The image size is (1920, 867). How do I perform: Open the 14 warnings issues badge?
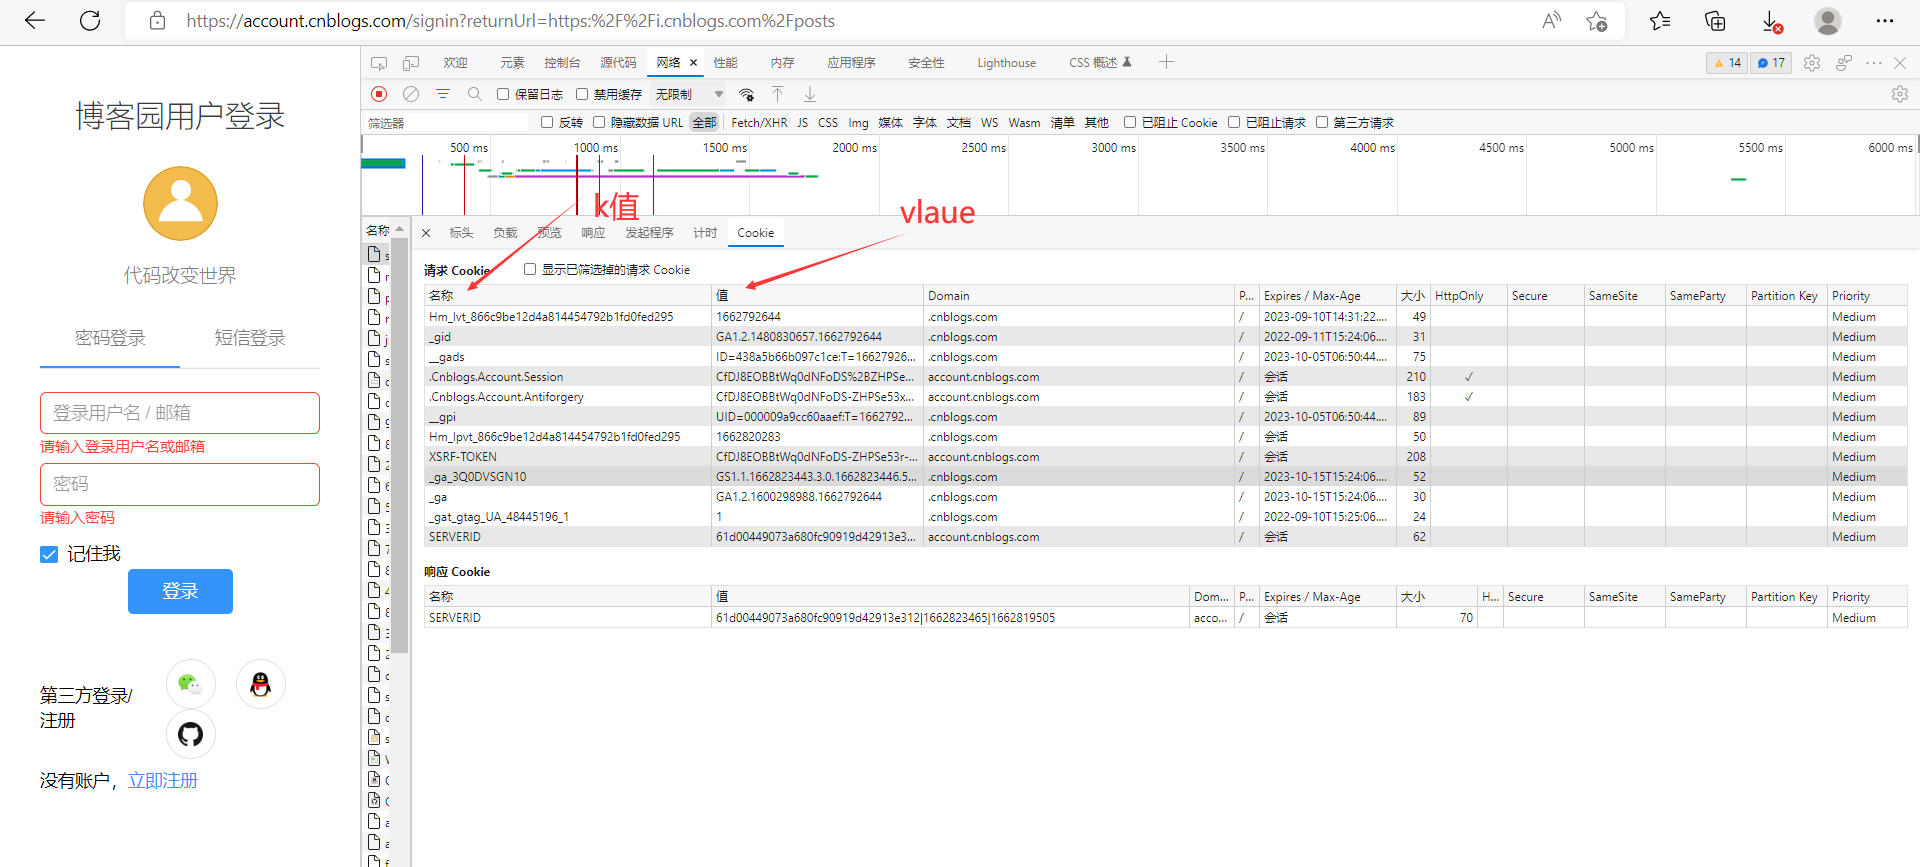pos(1727,63)
